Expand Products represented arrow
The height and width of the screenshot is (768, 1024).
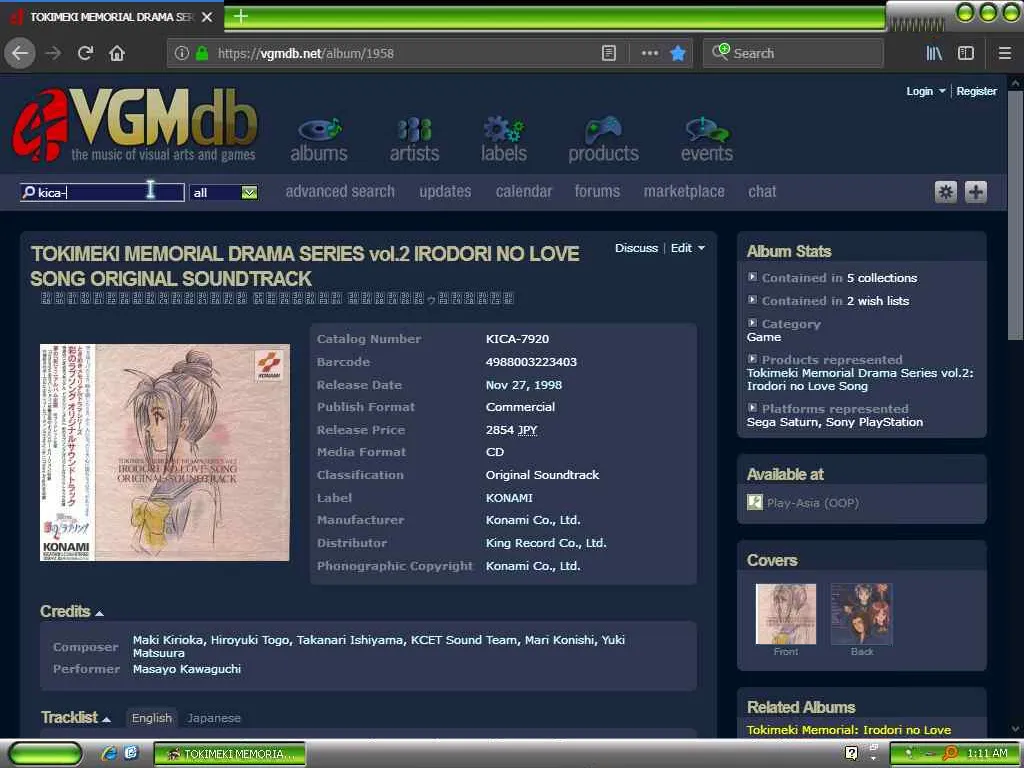pos(752,359)
